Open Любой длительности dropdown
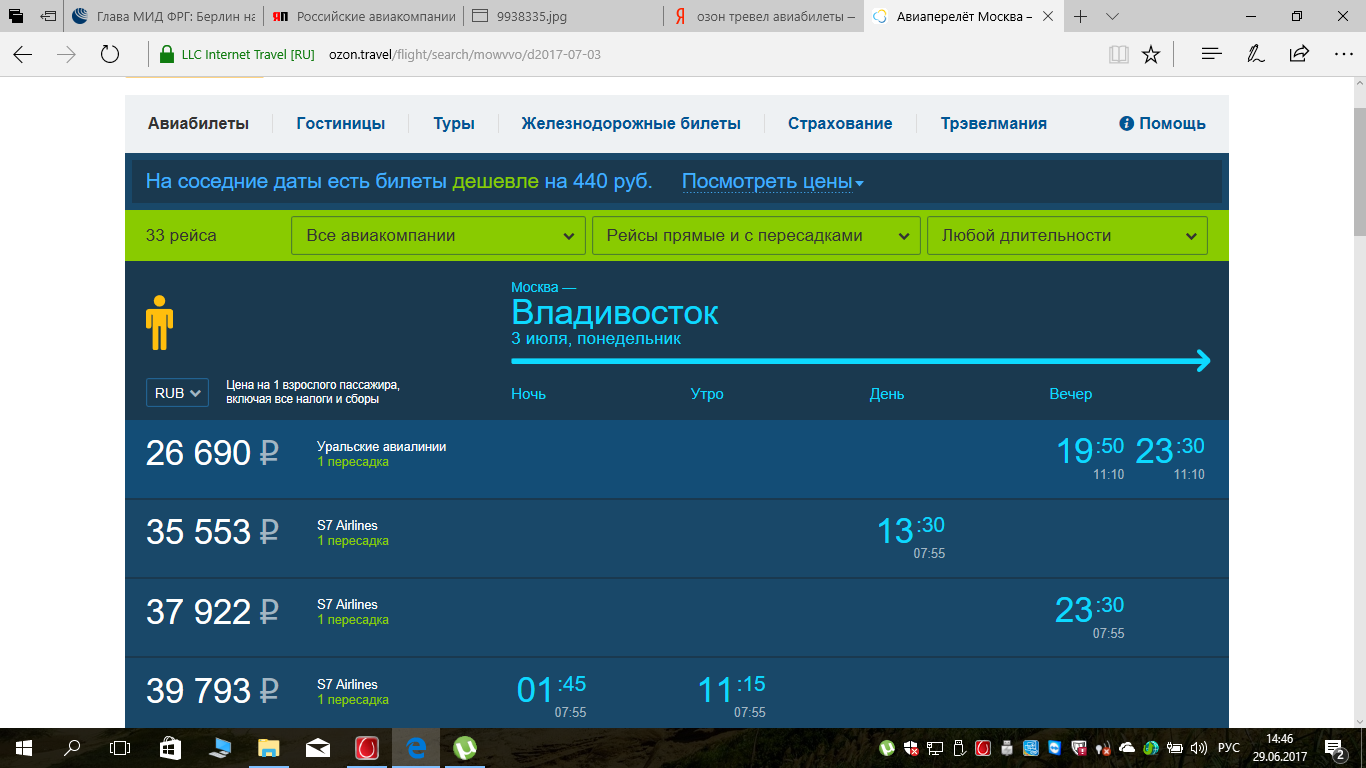Image resolution: width=1366 pixels, height=768 pixels. click(x=1067, y=236)
